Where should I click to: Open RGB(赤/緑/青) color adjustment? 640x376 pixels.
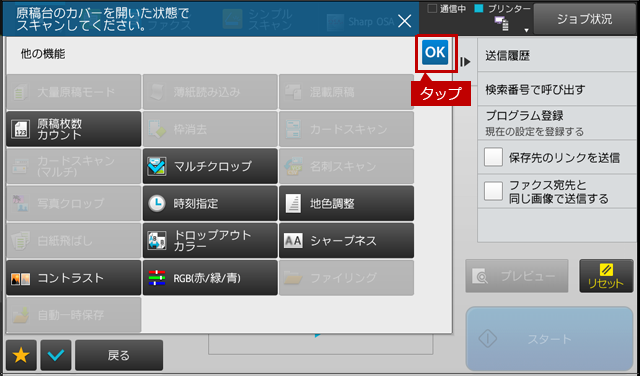210,278
